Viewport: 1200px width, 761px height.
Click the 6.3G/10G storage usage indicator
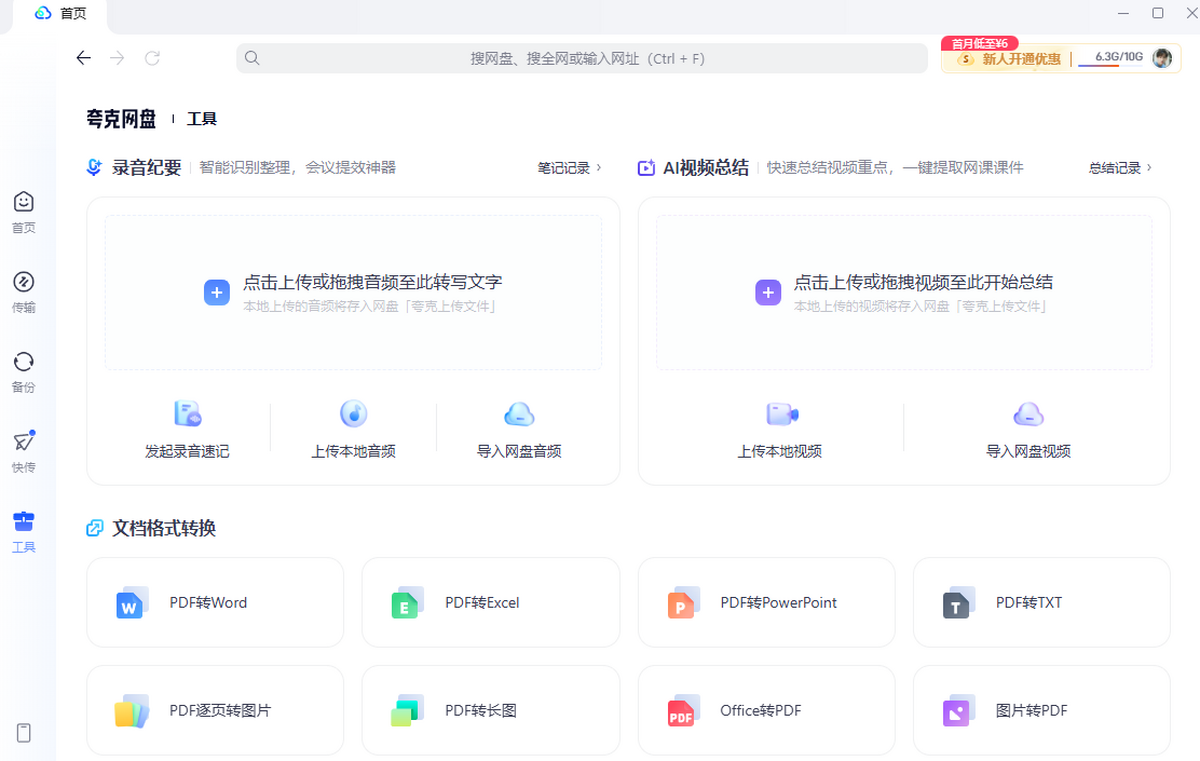pyautogui.click(x=1118, y=57)
